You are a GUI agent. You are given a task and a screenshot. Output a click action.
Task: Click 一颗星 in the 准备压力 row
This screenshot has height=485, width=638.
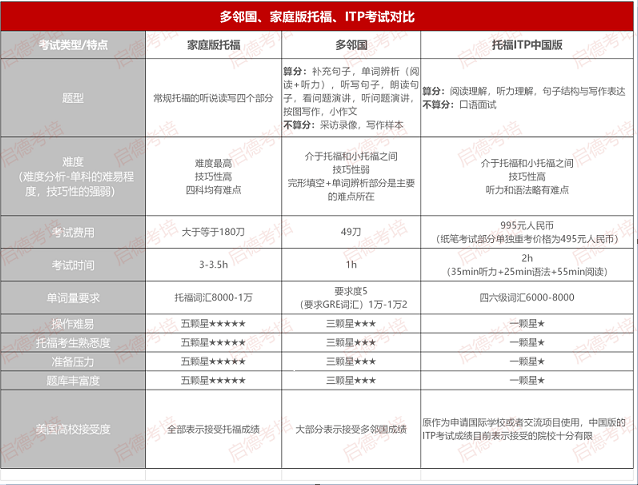527,362
